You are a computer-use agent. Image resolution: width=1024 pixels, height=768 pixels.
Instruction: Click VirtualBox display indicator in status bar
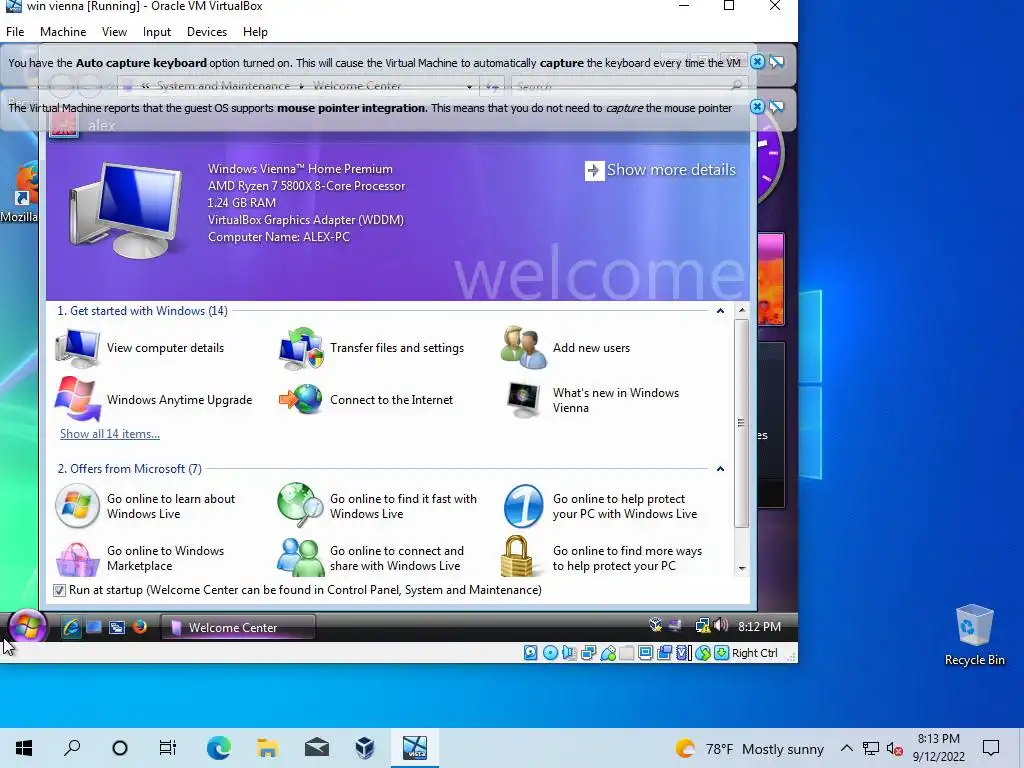(645, 653)
